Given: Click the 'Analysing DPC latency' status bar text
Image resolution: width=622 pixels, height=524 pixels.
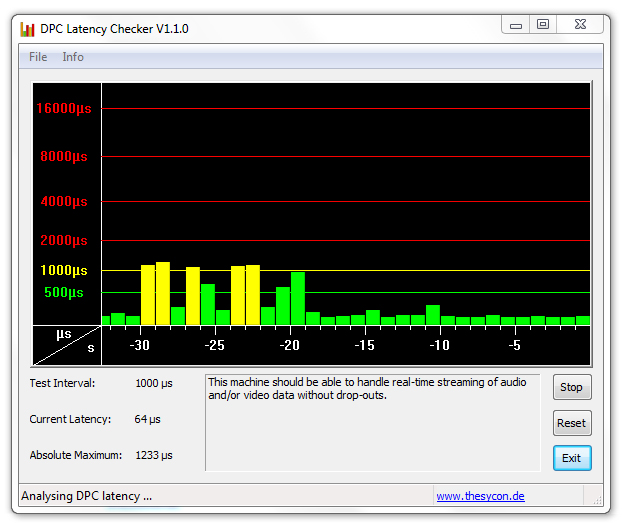Looking at the screenshot, I should (x=87, y=496).
